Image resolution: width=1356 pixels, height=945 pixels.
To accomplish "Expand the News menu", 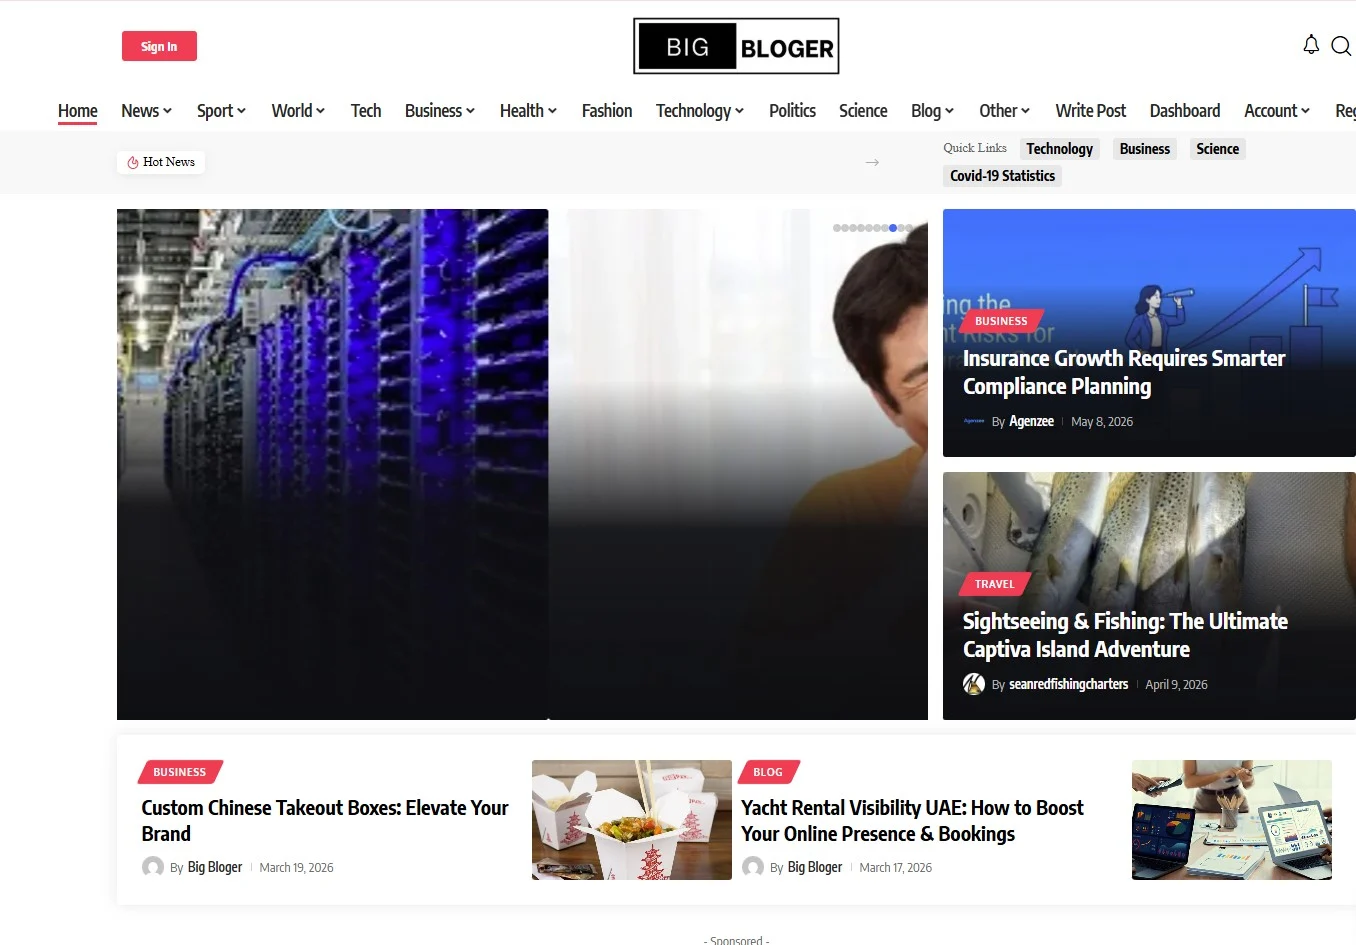I will tap(146, 111).
